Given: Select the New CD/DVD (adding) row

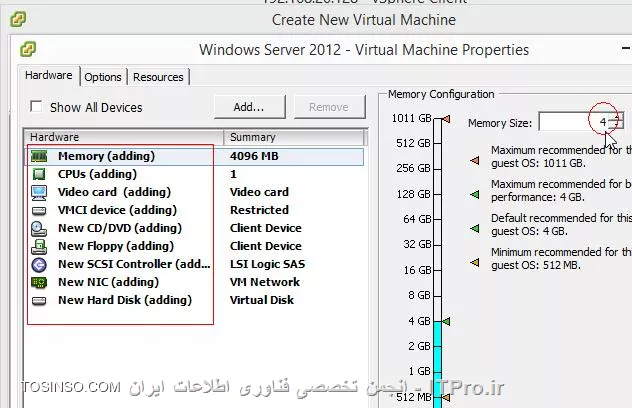Looking at the screenshot, I should pyautogui.click(x=195, y=228).
